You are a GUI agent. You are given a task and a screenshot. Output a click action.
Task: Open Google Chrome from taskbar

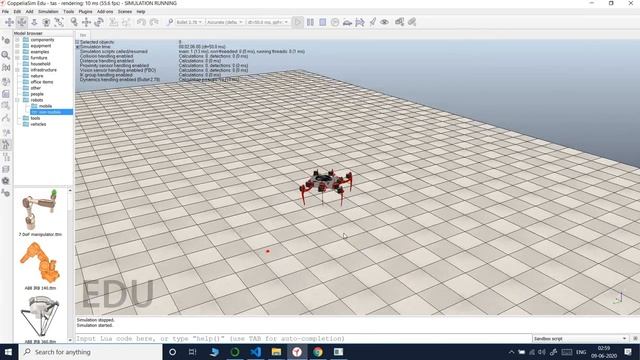[x=318, y=352]
